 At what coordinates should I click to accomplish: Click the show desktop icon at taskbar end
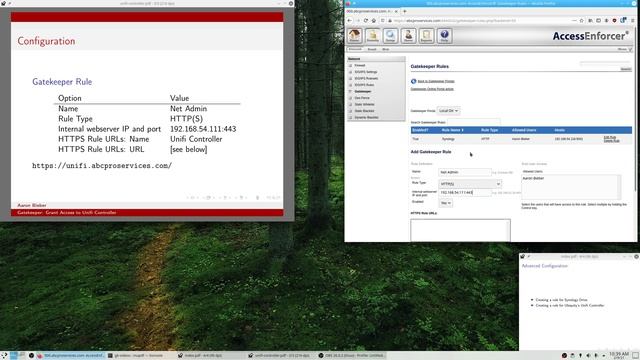(635, 356)
